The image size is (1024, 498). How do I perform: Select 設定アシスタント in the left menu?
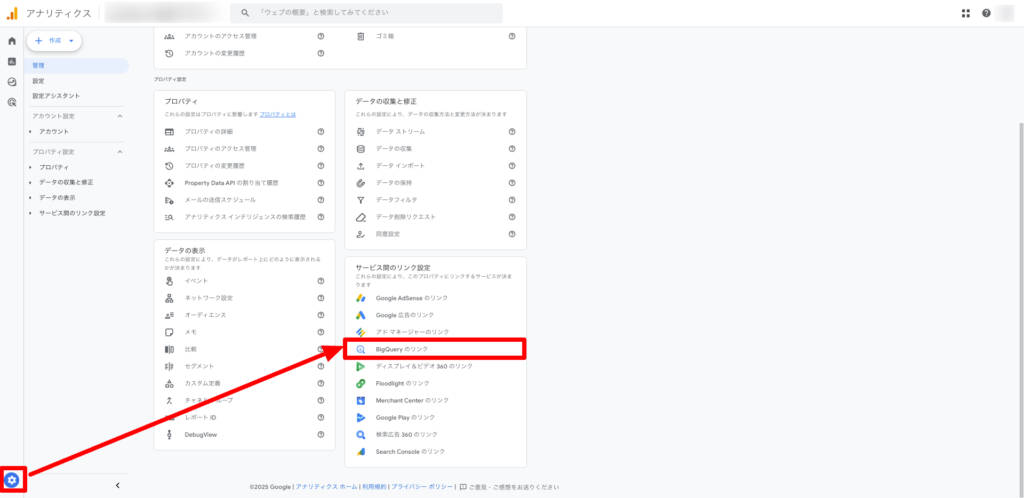coord(56,96)
